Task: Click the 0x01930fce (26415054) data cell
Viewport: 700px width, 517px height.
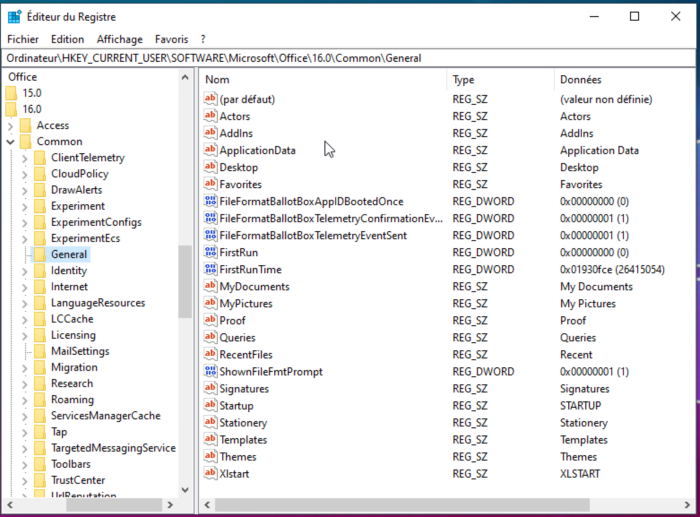Action: tap(612, 270)
